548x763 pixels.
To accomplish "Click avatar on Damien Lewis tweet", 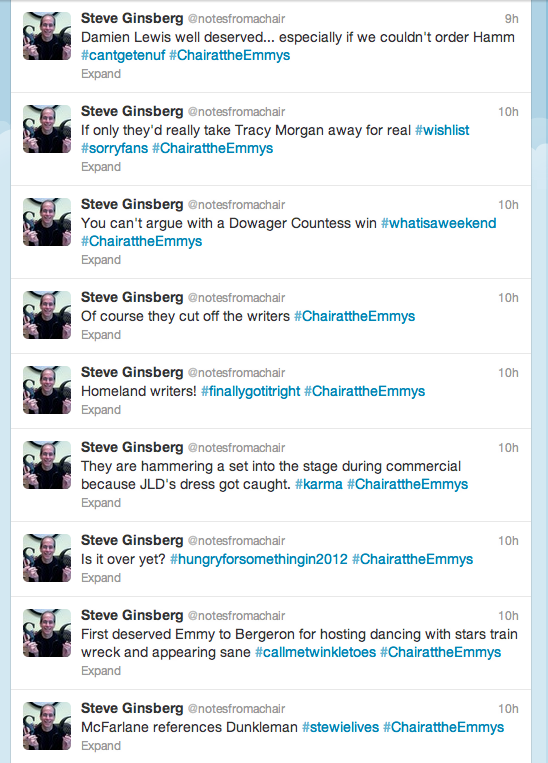I will [47, 36].
